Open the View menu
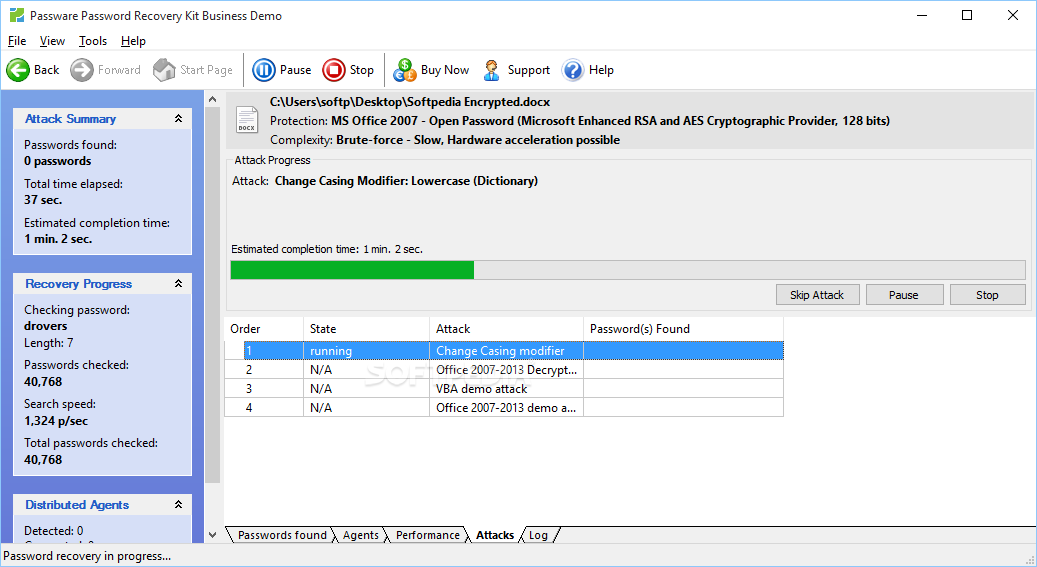The width and height of the screenshot is (1037, 567). point(52,41)
